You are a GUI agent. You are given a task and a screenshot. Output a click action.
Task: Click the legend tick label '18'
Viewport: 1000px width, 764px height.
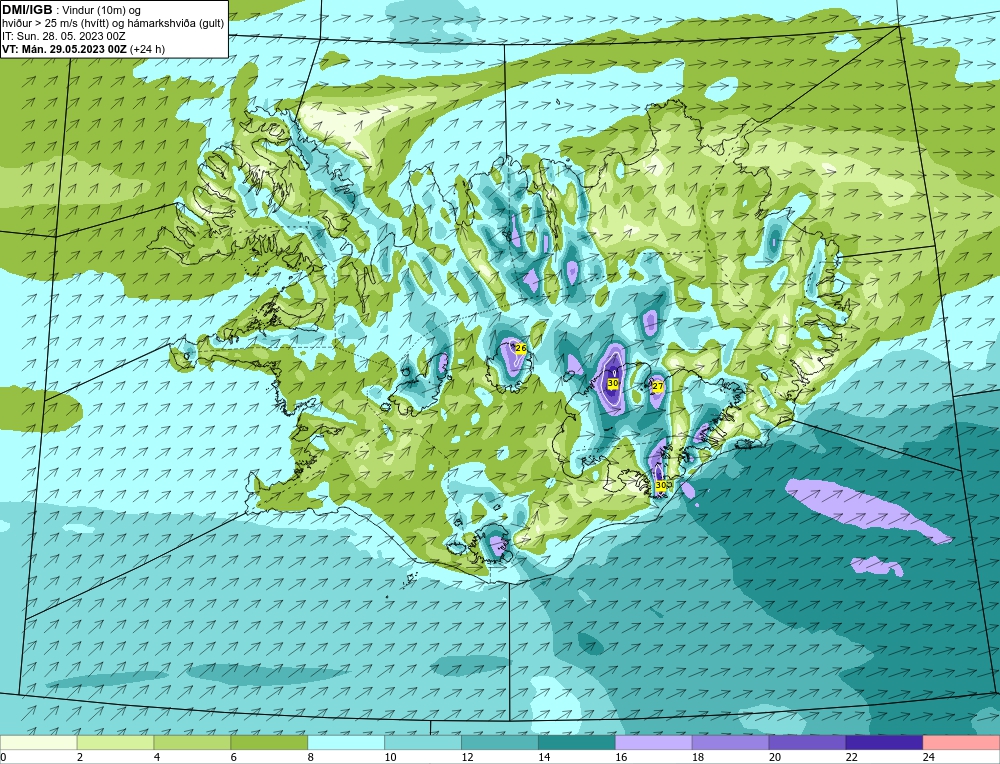point(698,757)
